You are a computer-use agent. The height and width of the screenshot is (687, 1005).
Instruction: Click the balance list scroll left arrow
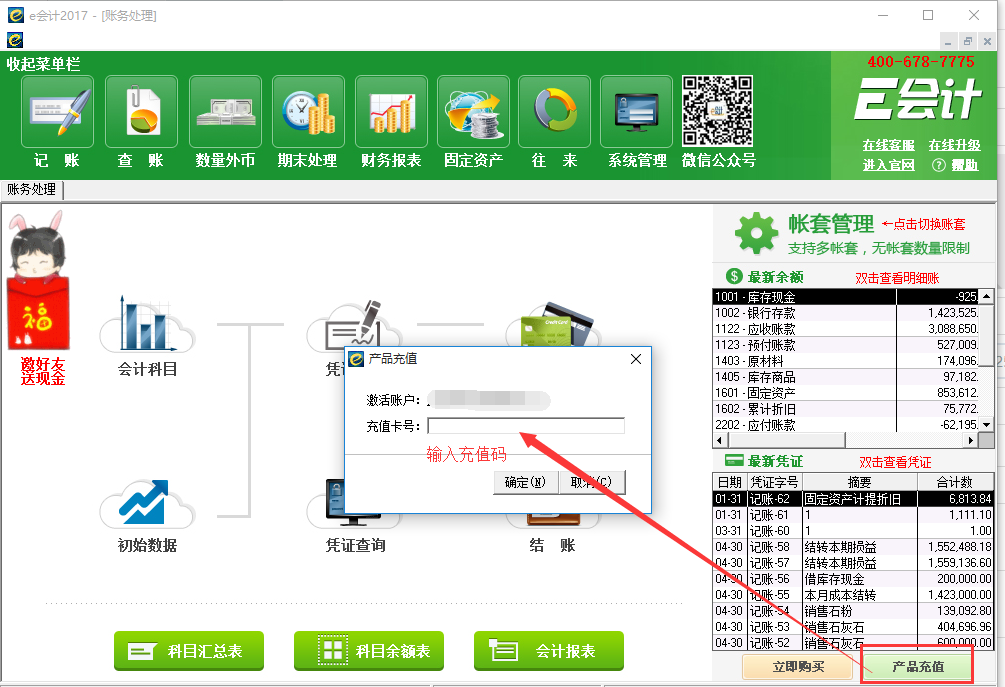(720, 440)
